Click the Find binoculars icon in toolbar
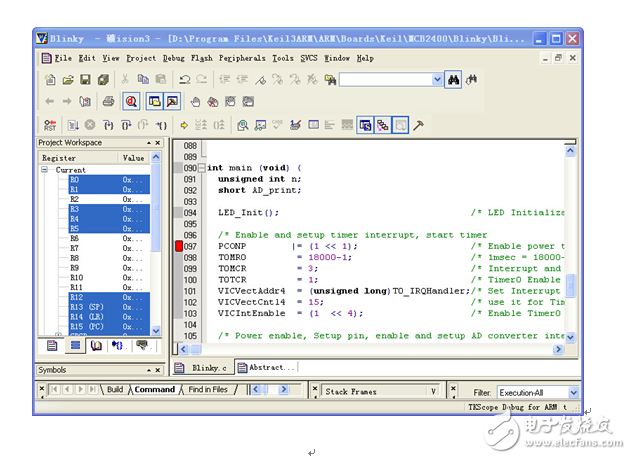Image resolution: width=631 pixels, height=459 pixels. 453,79
